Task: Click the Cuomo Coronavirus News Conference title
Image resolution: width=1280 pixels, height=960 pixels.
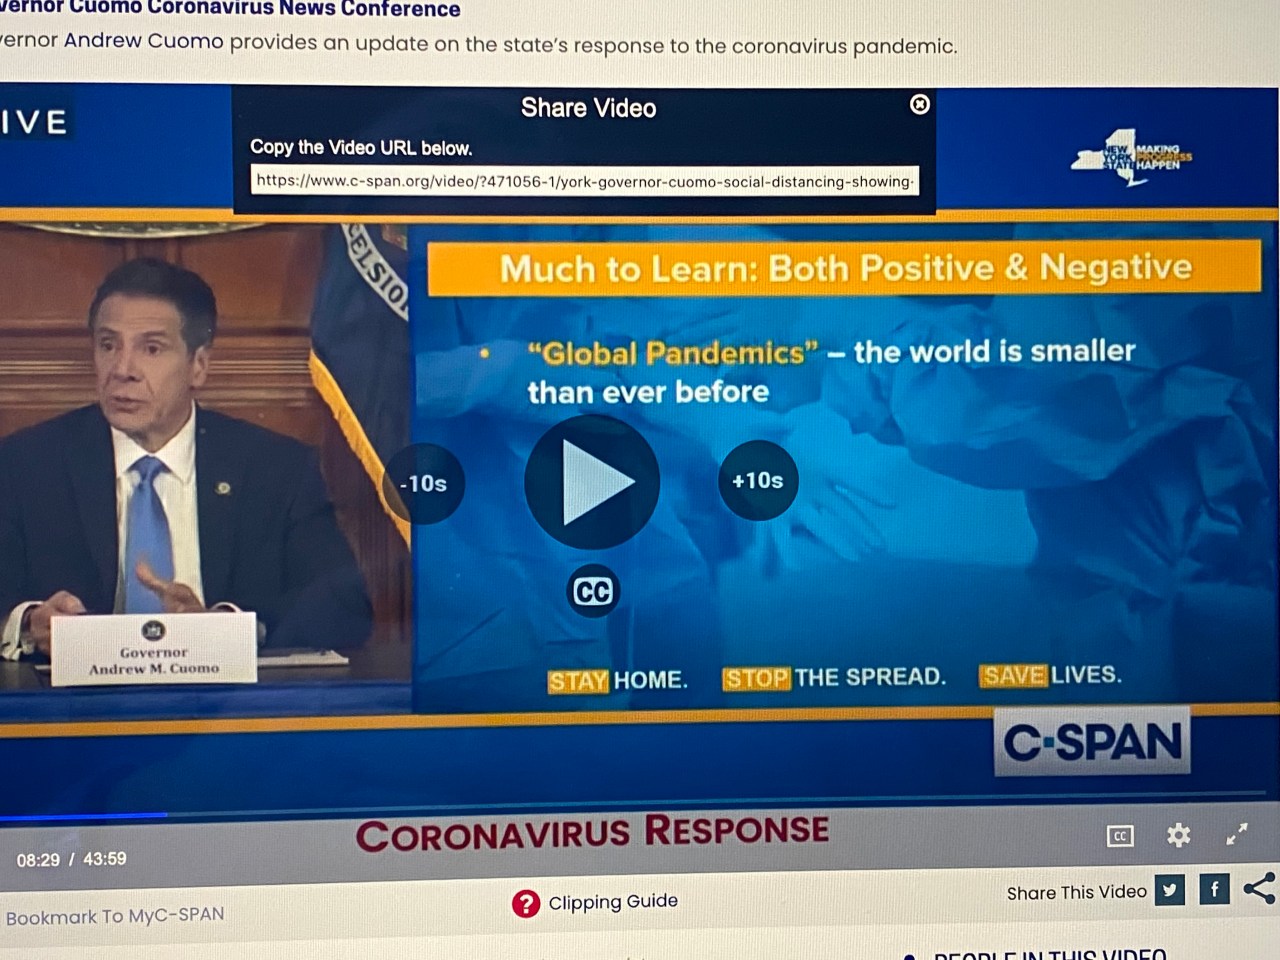Action: point(231,10)
